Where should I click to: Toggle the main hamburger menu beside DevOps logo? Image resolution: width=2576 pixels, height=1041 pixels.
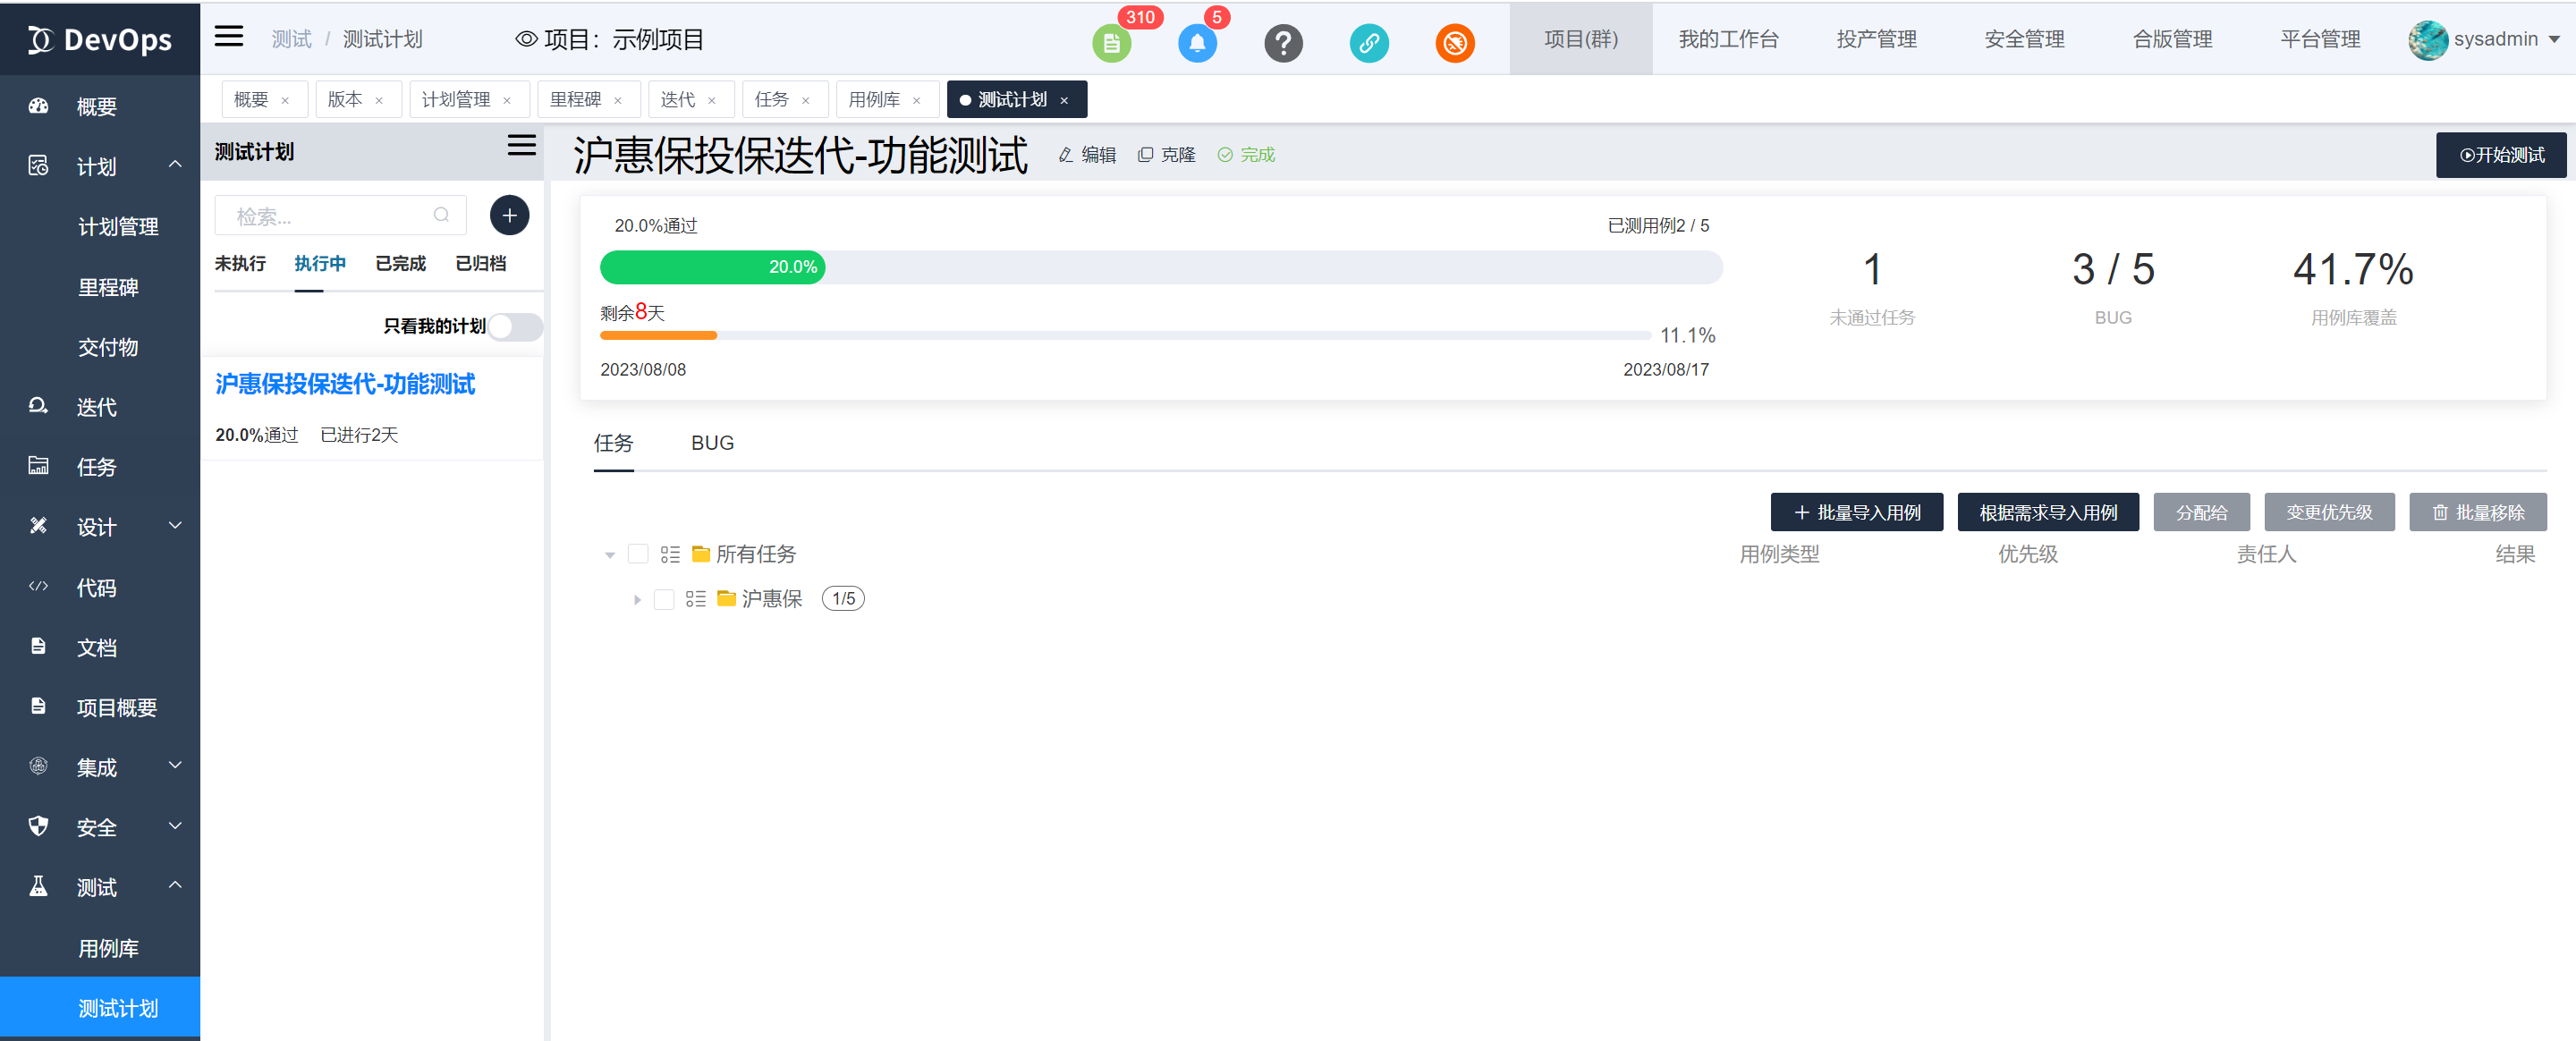pos(229,37)
